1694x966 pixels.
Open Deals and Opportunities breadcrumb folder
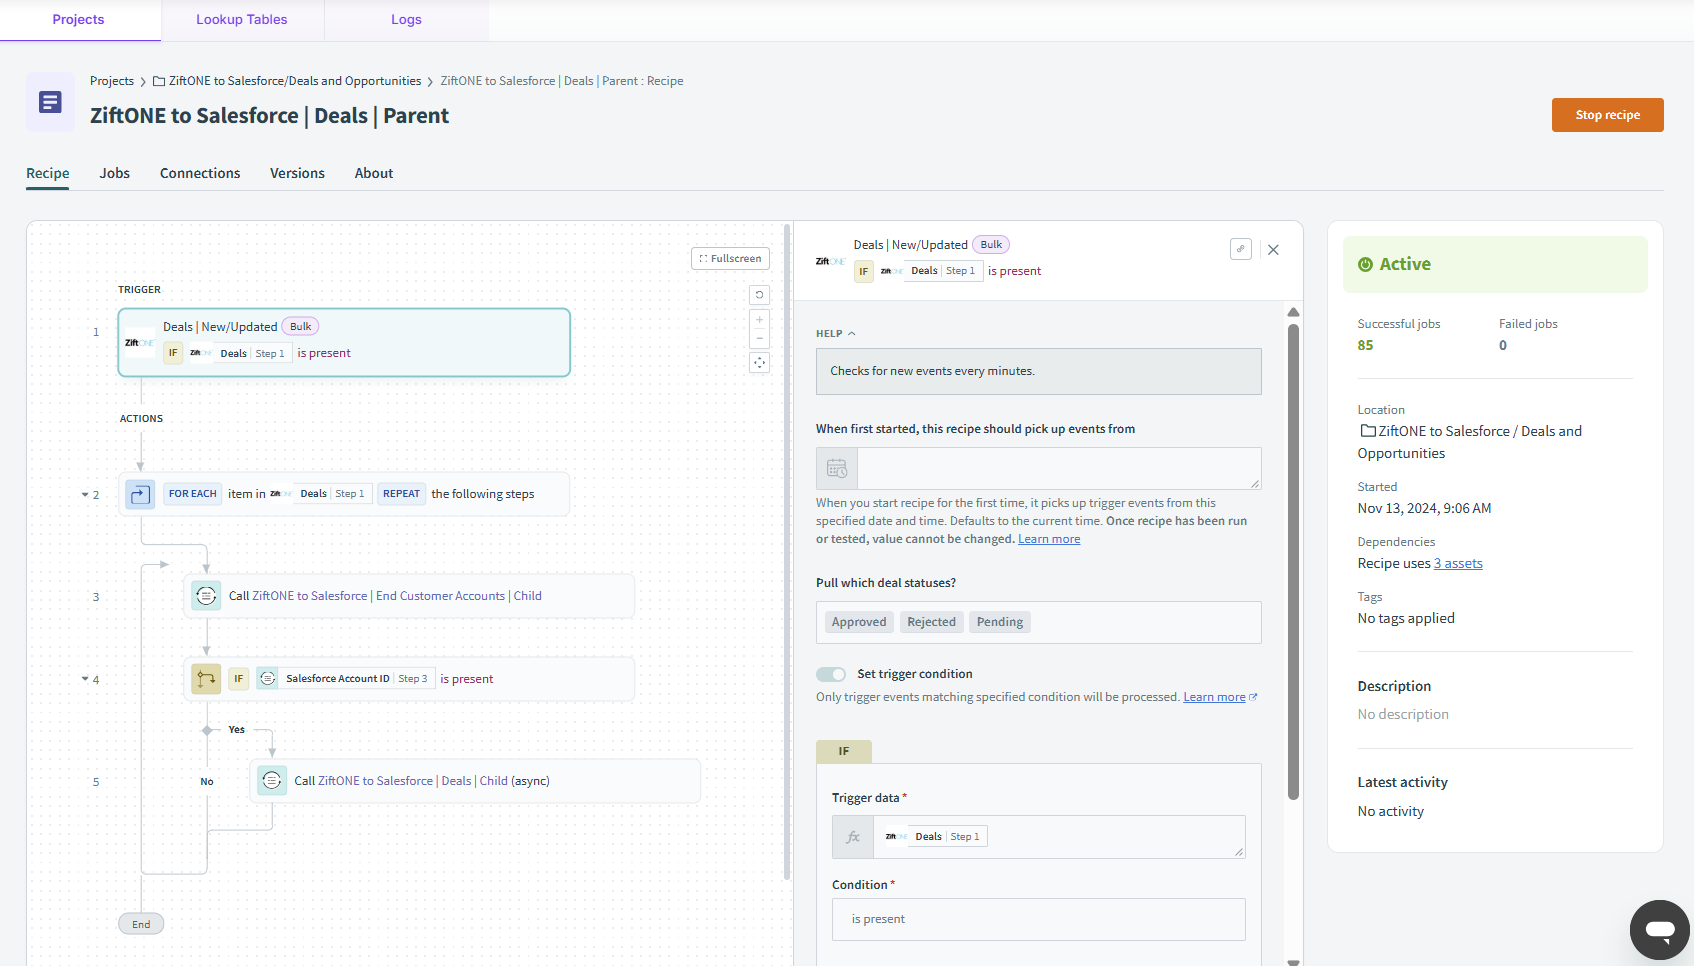(x=295, y=81)
